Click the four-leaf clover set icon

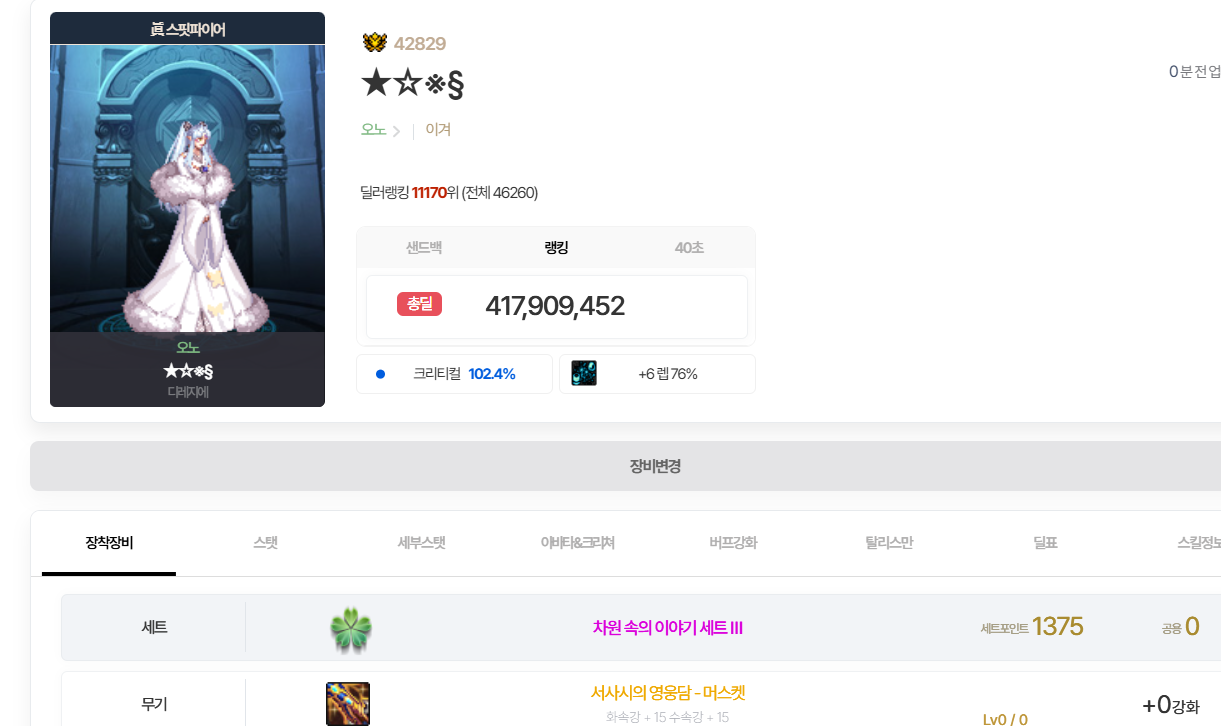(x=350, y=629)
